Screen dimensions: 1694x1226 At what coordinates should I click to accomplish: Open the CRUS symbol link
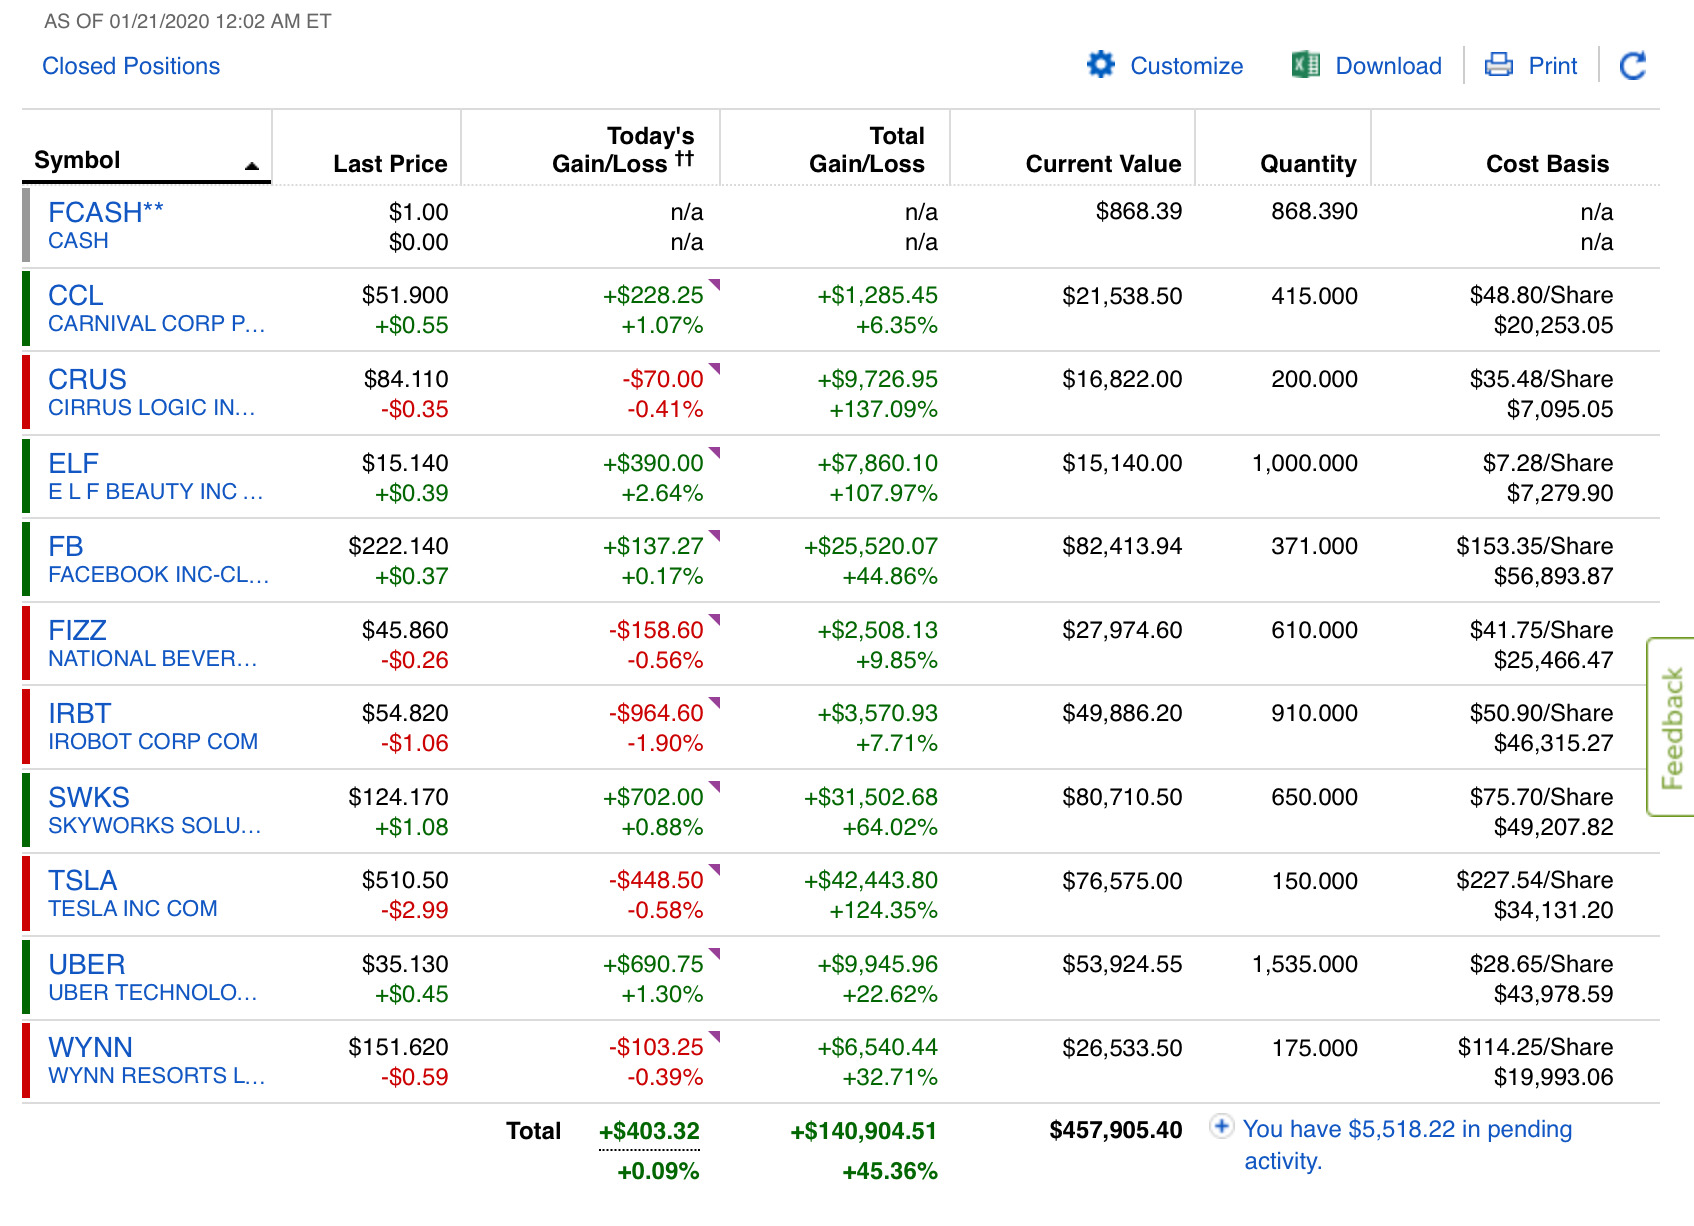pyautogui.click(x=87, y=380)
